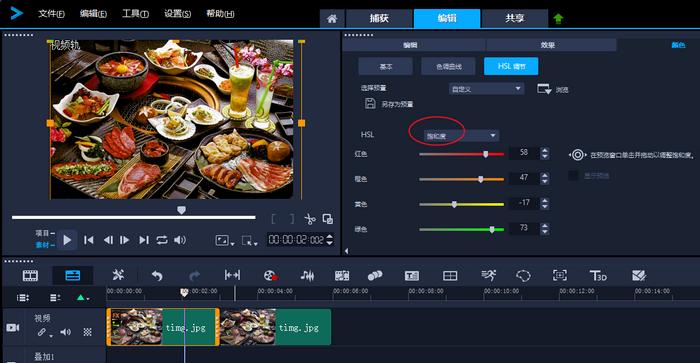Switch to the 共享 tab
This screenshot has height=363, width=700.
point(515,18)
